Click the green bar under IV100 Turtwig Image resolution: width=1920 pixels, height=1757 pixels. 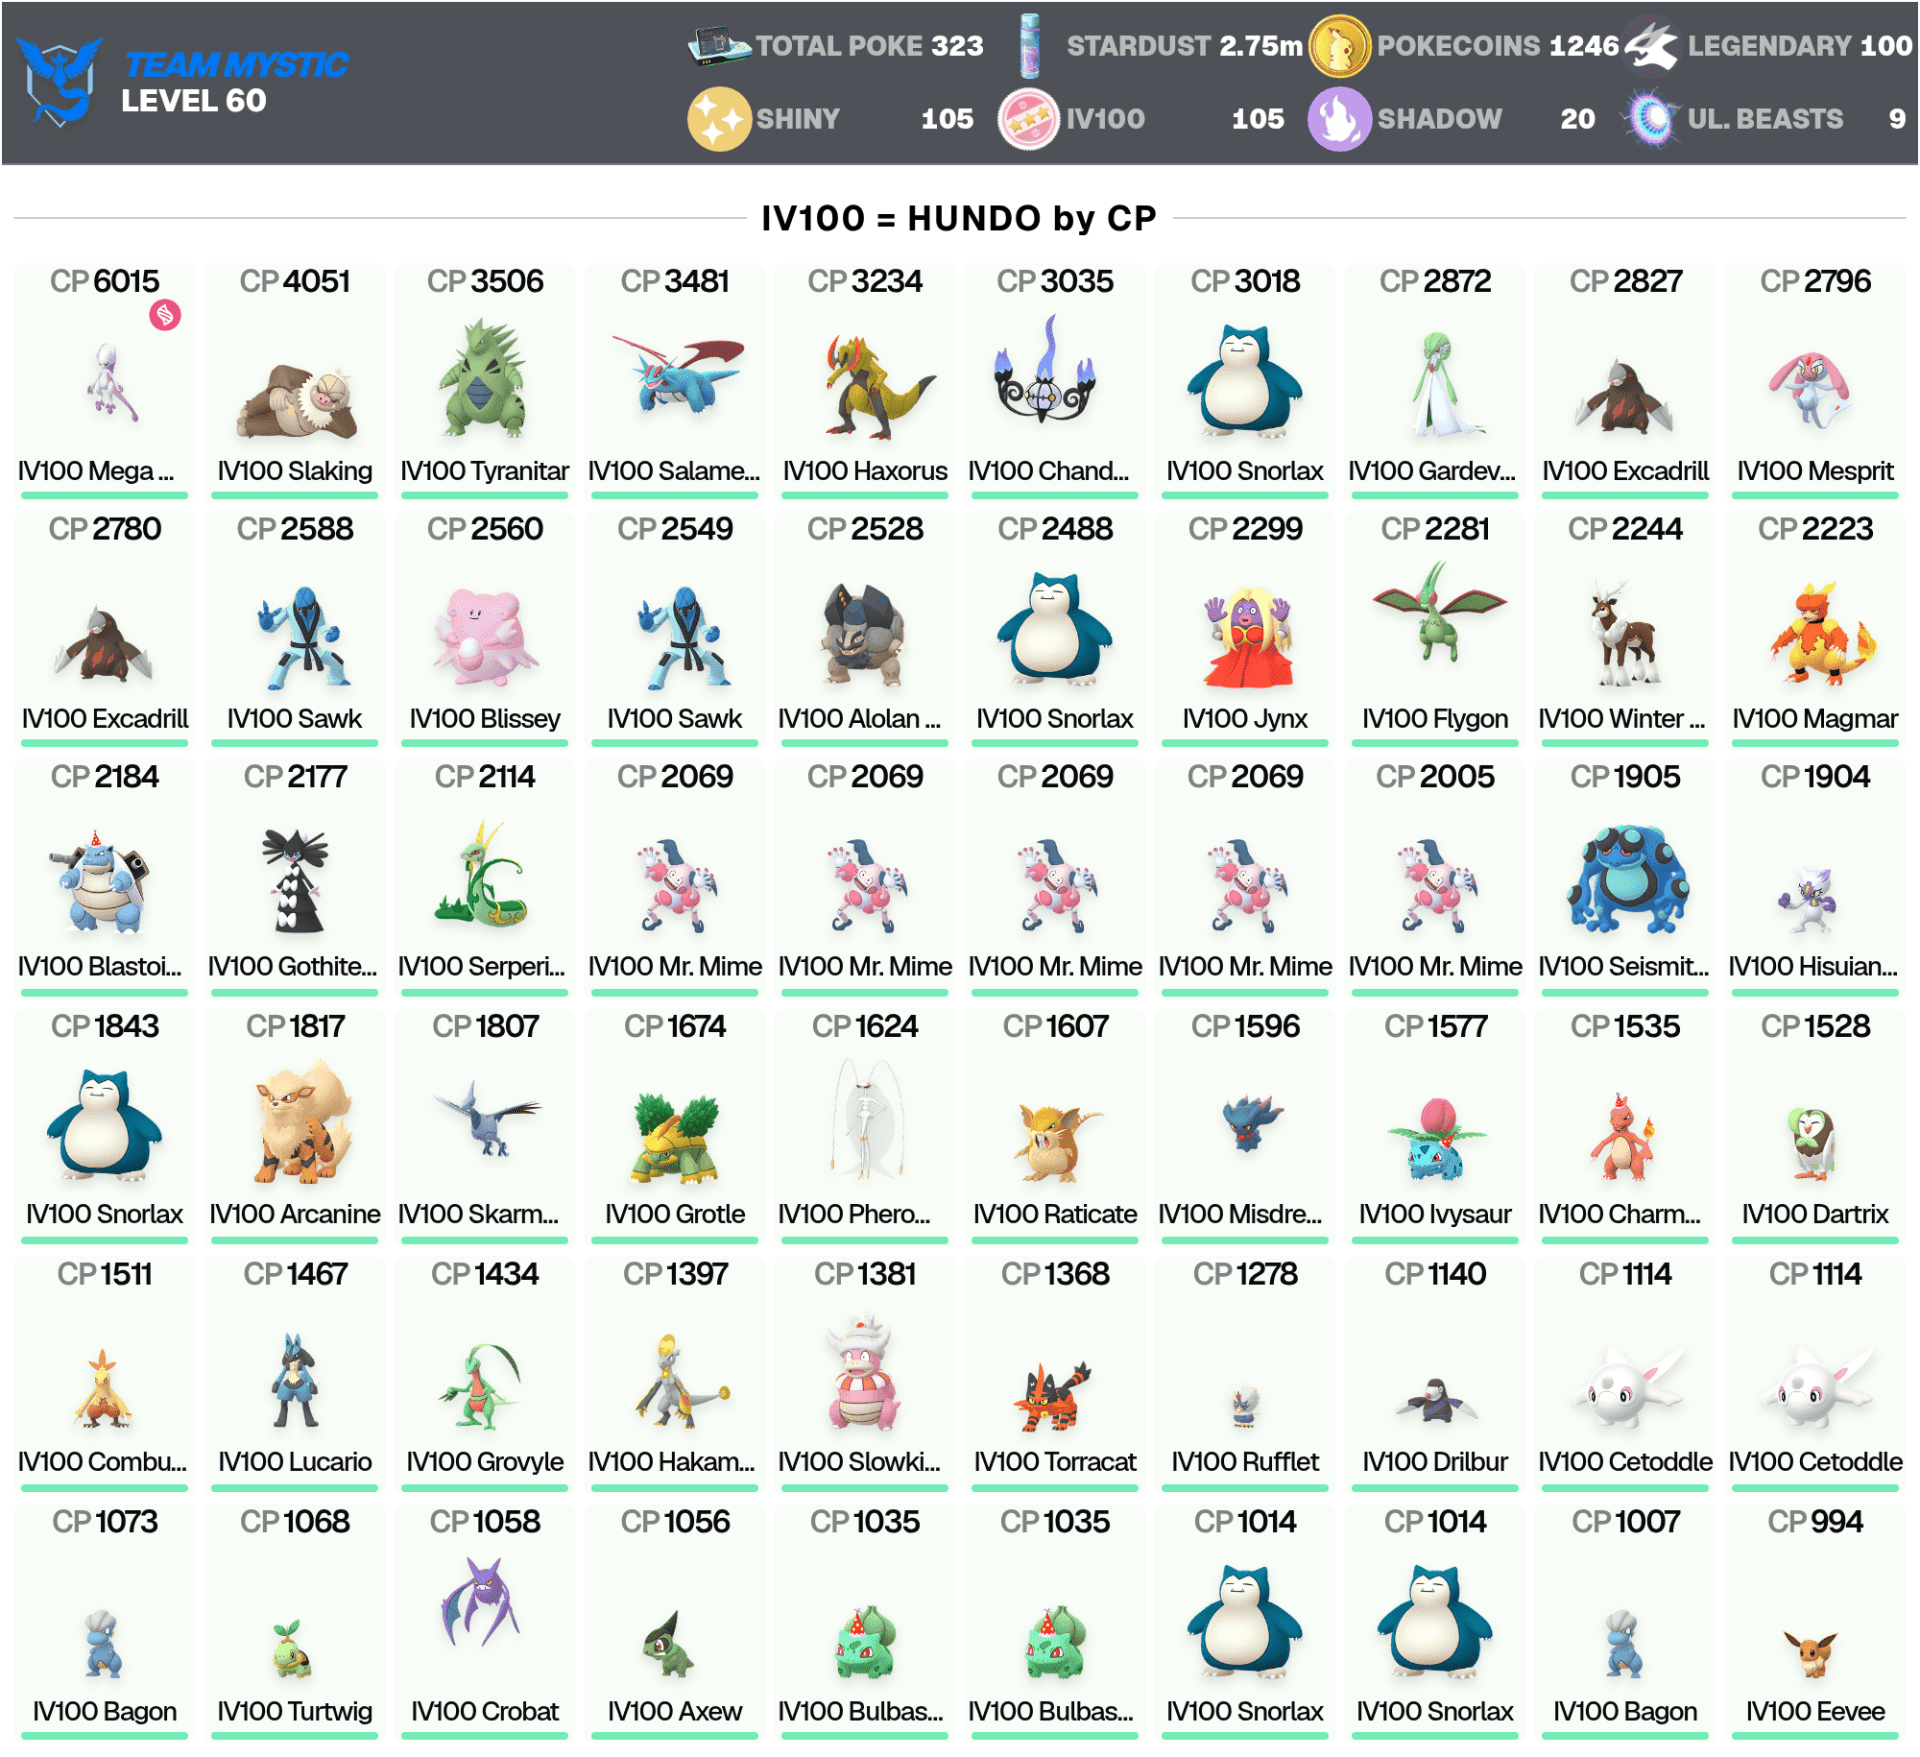click(x=295, y=1735)
